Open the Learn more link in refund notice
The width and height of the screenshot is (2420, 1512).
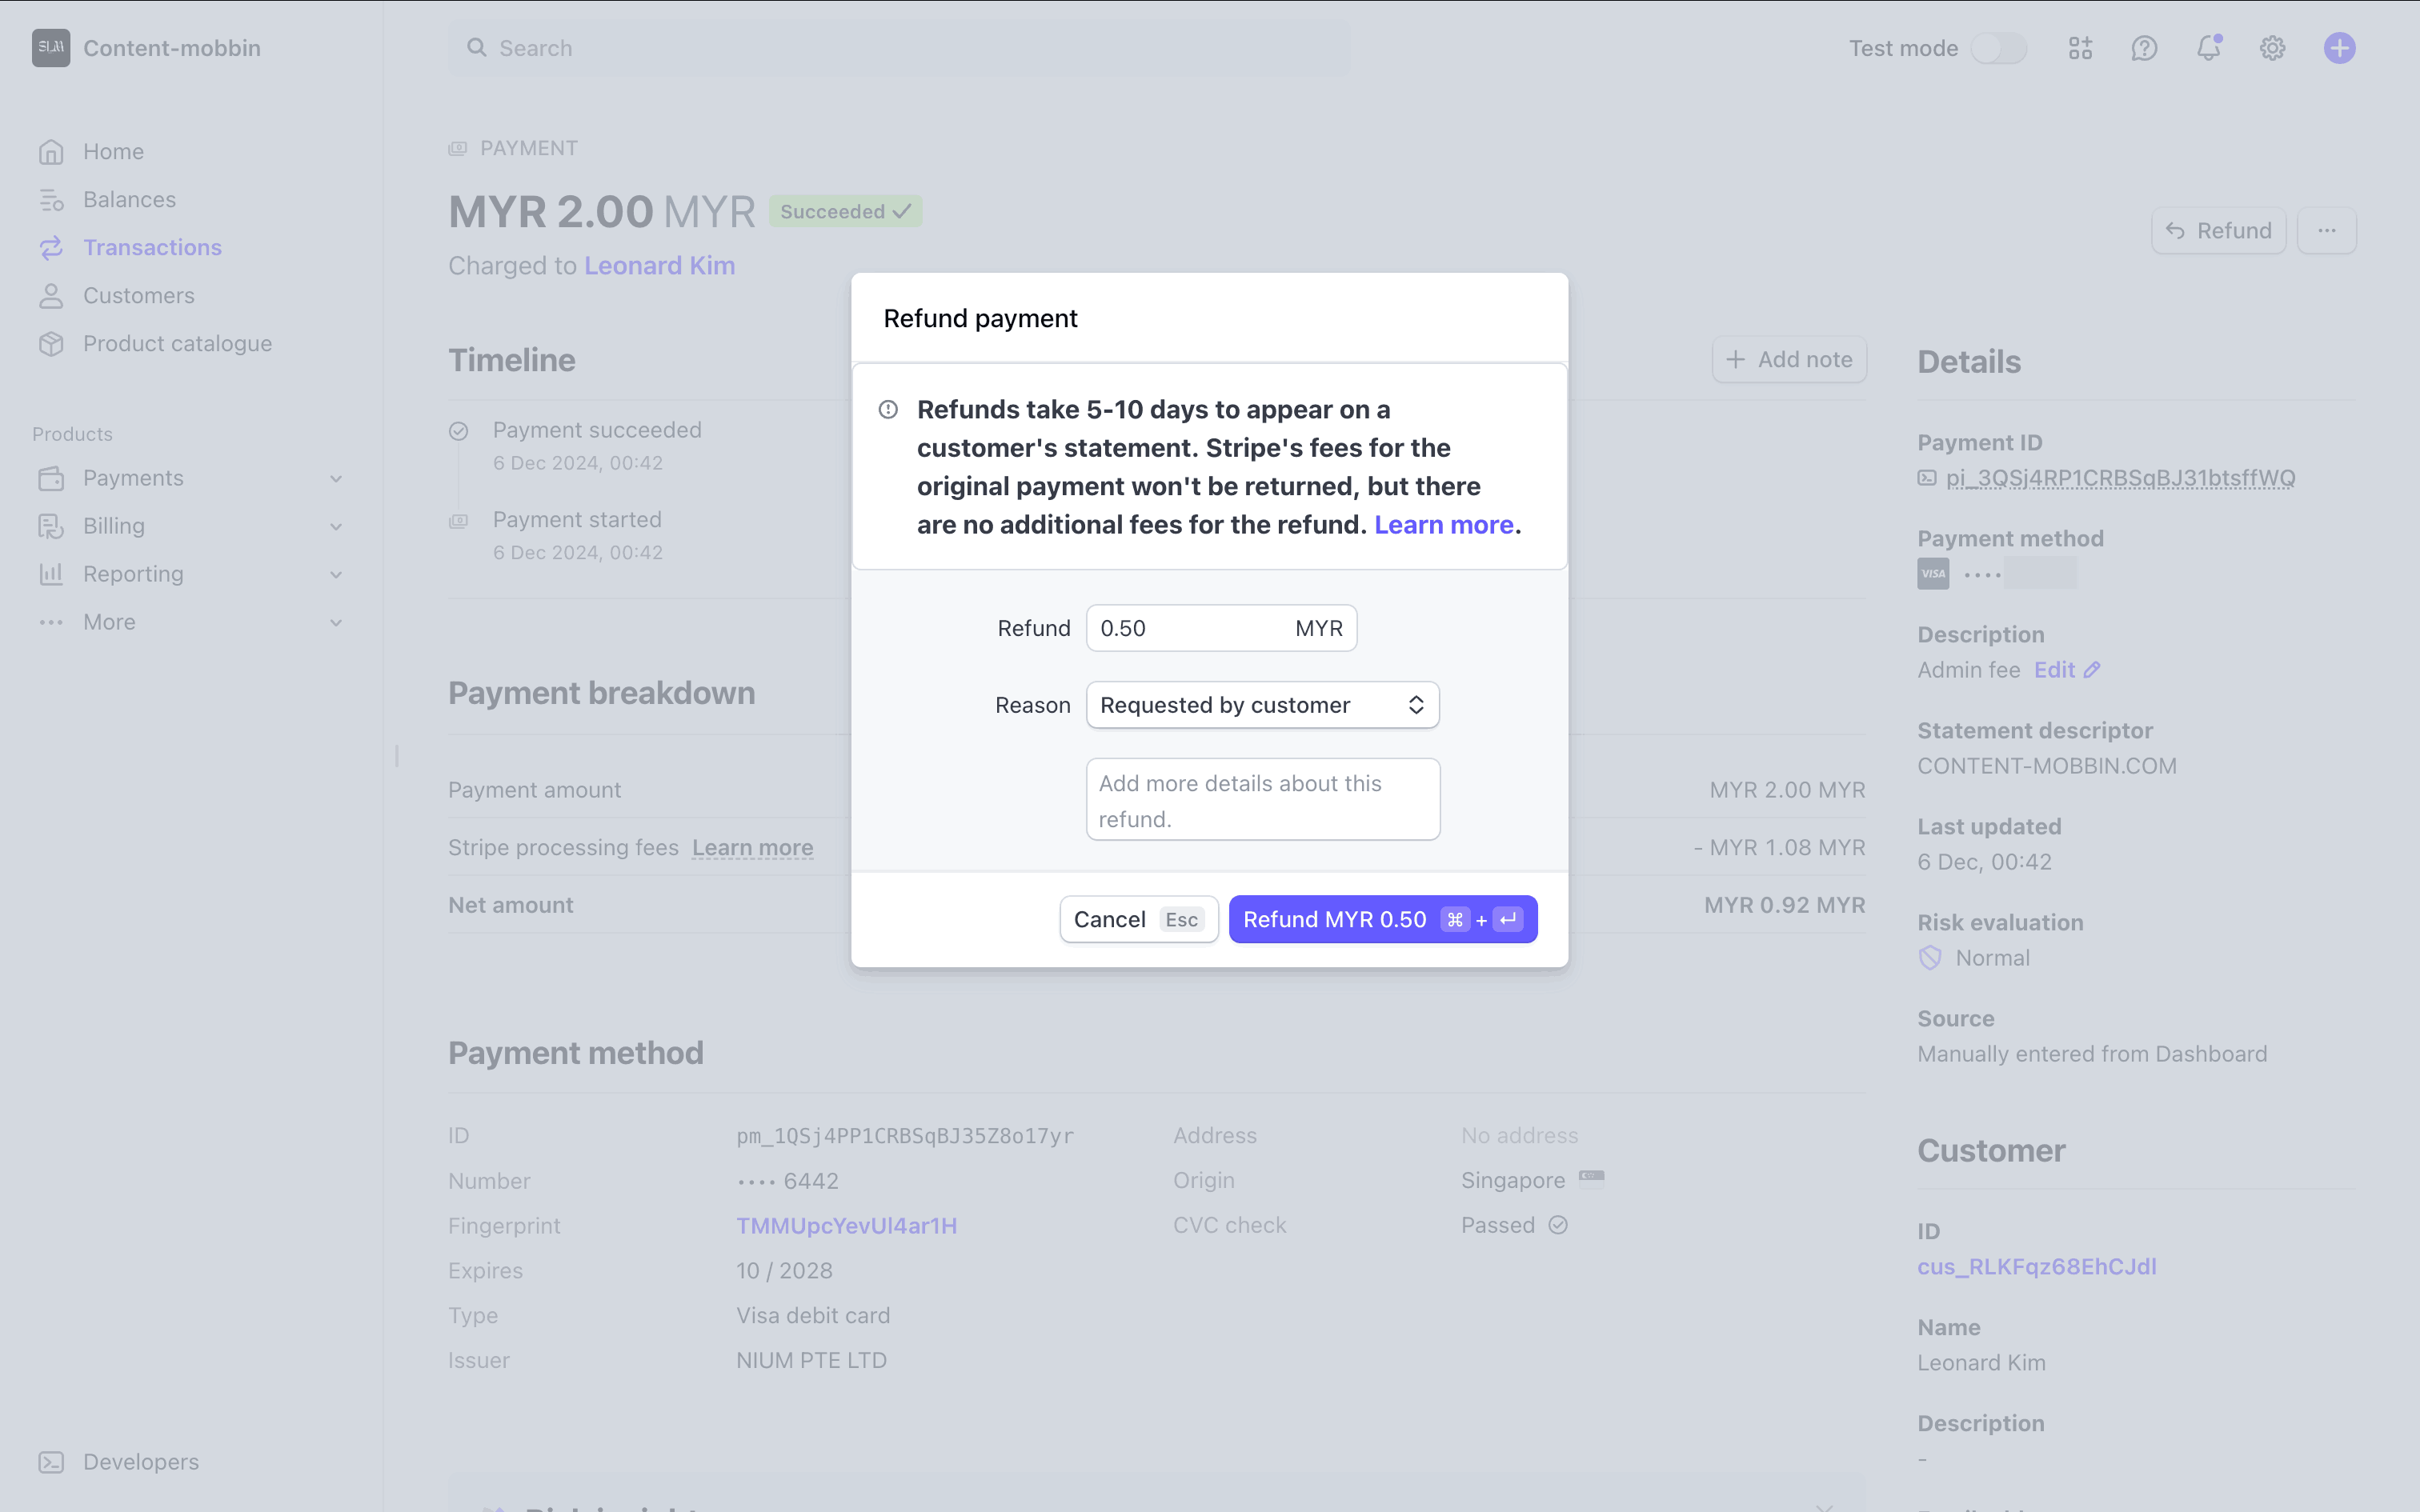(x=1443, y=525)
